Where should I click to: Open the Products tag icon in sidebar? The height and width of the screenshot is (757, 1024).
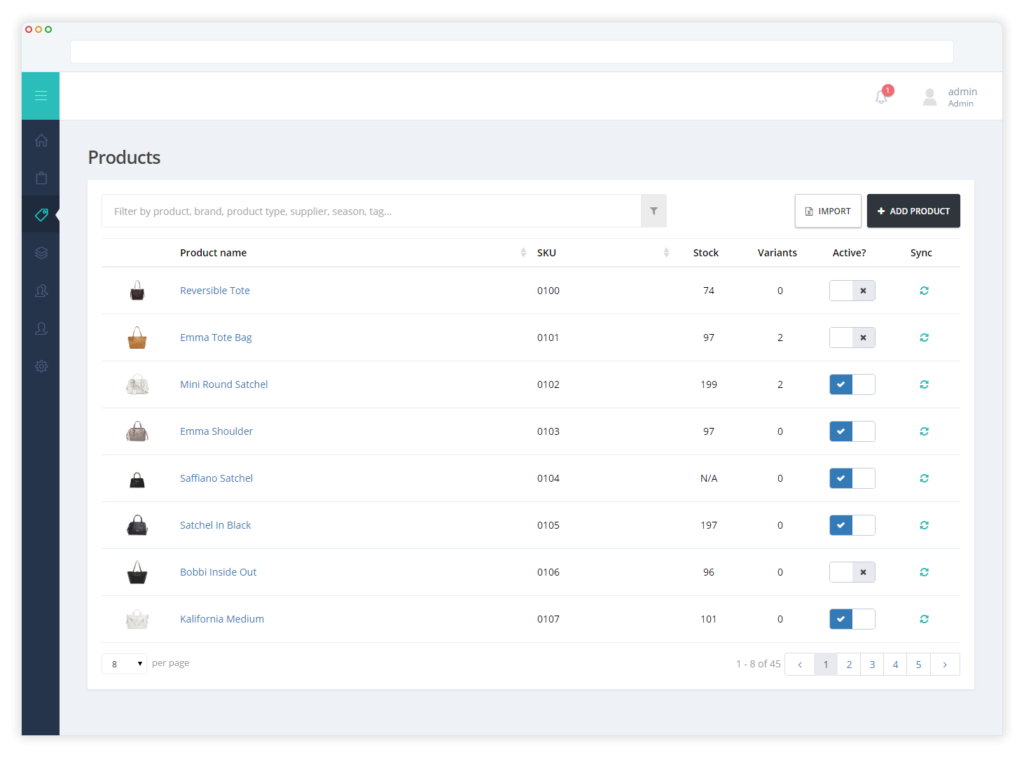click(40, 215)
